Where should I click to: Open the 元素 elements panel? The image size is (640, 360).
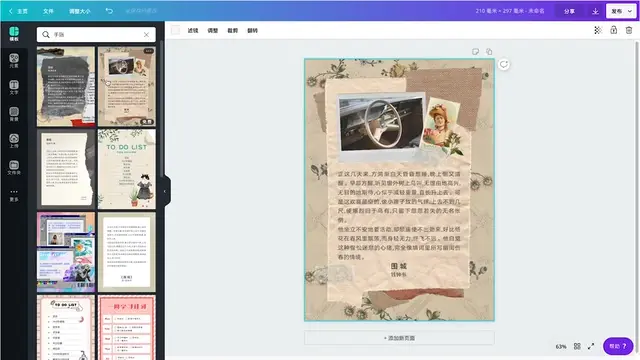[14, 60]
